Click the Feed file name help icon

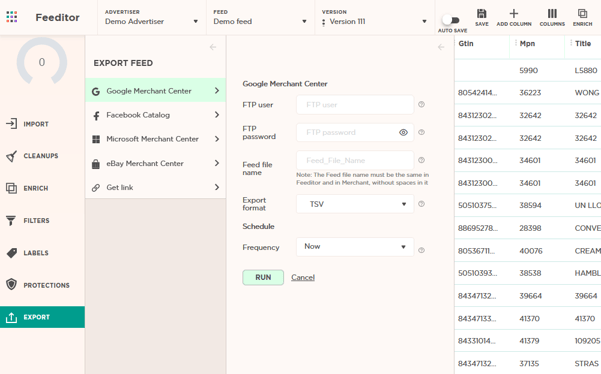coord(421,160)
